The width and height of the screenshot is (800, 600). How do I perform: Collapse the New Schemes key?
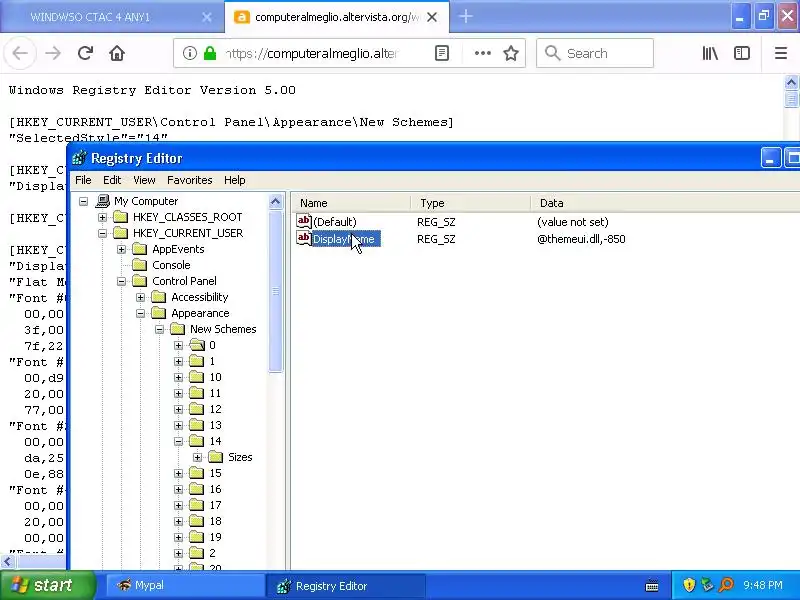pyautogui.click(x=160, y=330)
